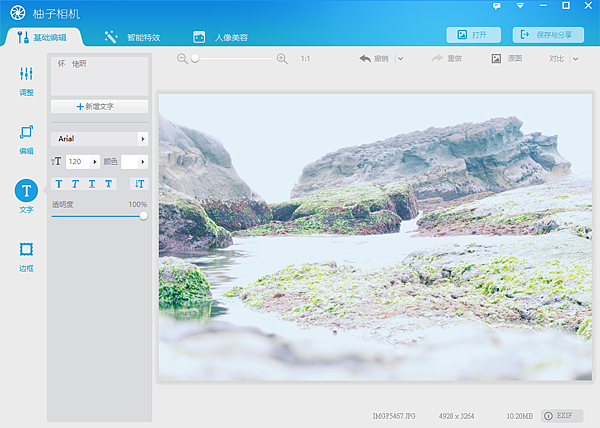Click the 4928 x 3264 dimensions text
Image resolution: width=600 pixels, height=428 pixels.
click(457, 416)
